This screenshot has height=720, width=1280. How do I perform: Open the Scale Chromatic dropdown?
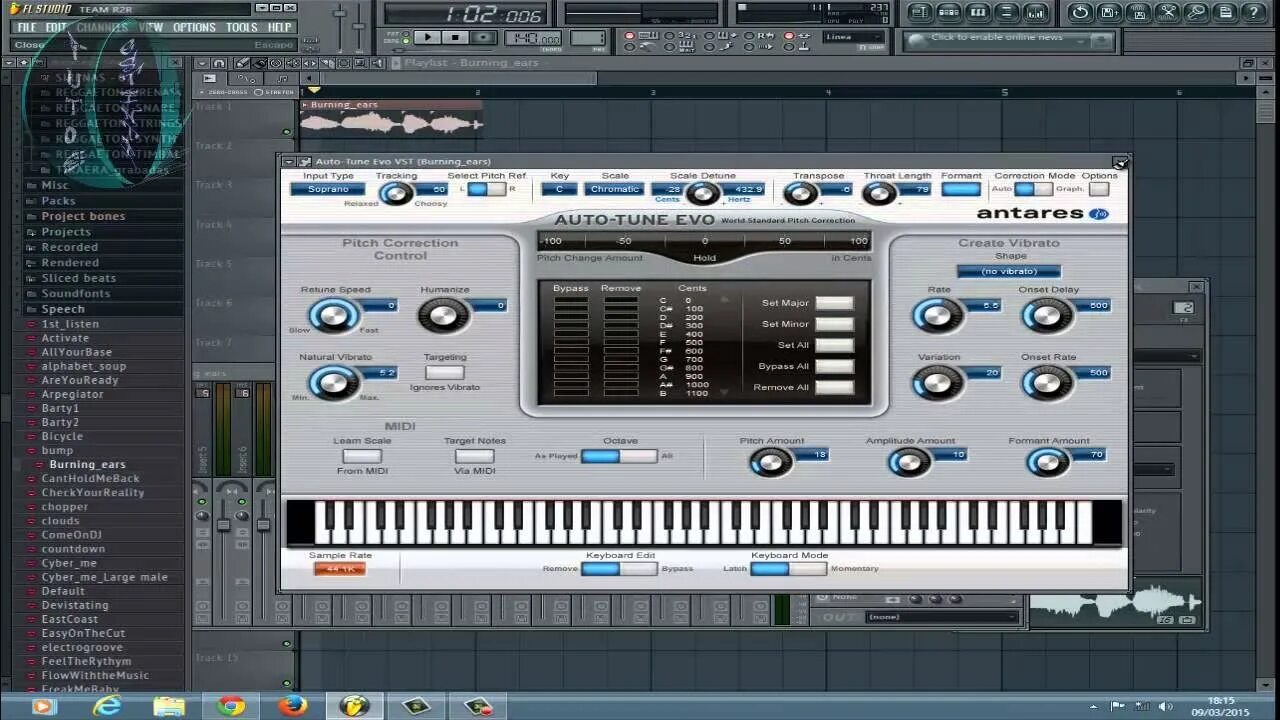pos(614,189)
